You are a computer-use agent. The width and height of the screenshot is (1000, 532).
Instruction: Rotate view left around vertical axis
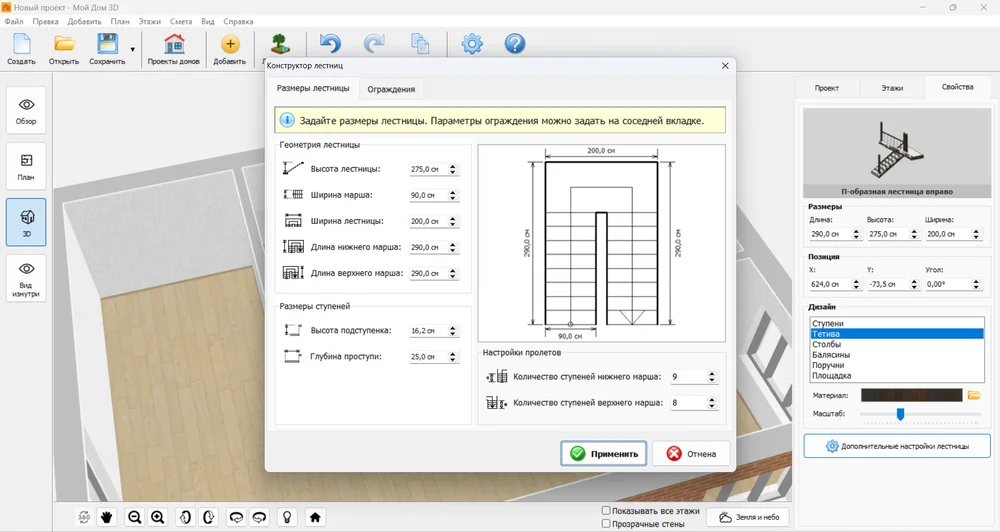tap(185, 517)
